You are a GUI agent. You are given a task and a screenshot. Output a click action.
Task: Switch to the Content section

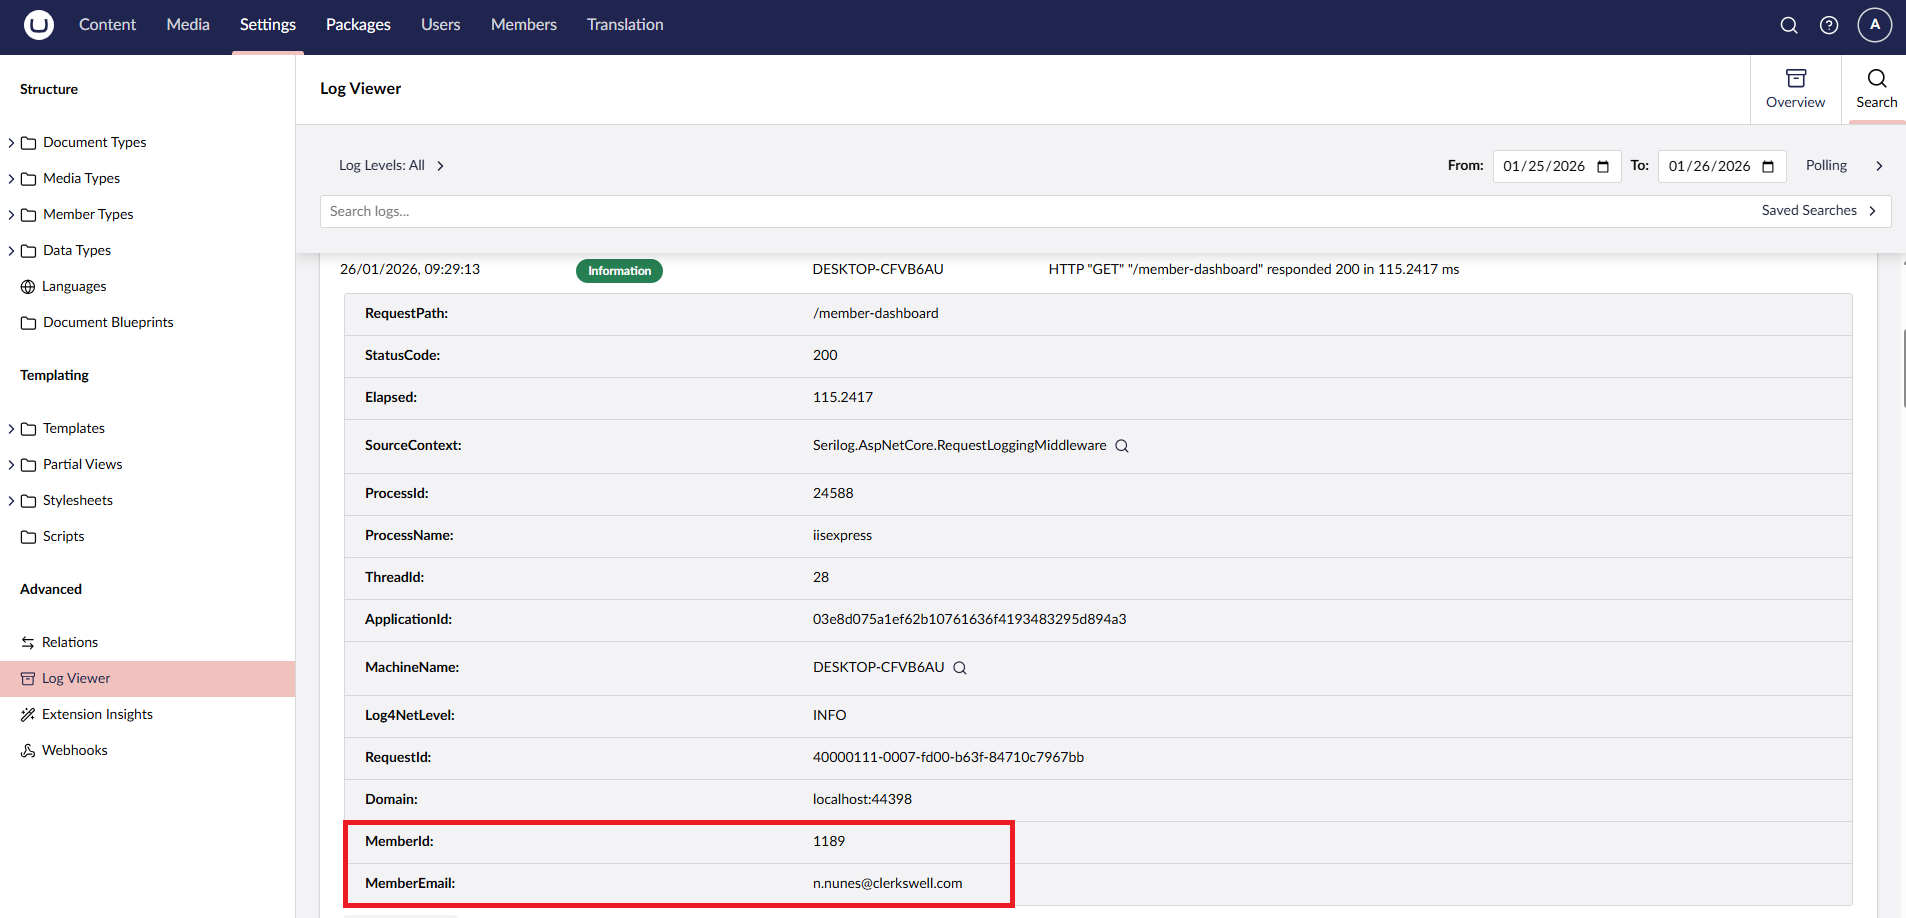(107, 25)
